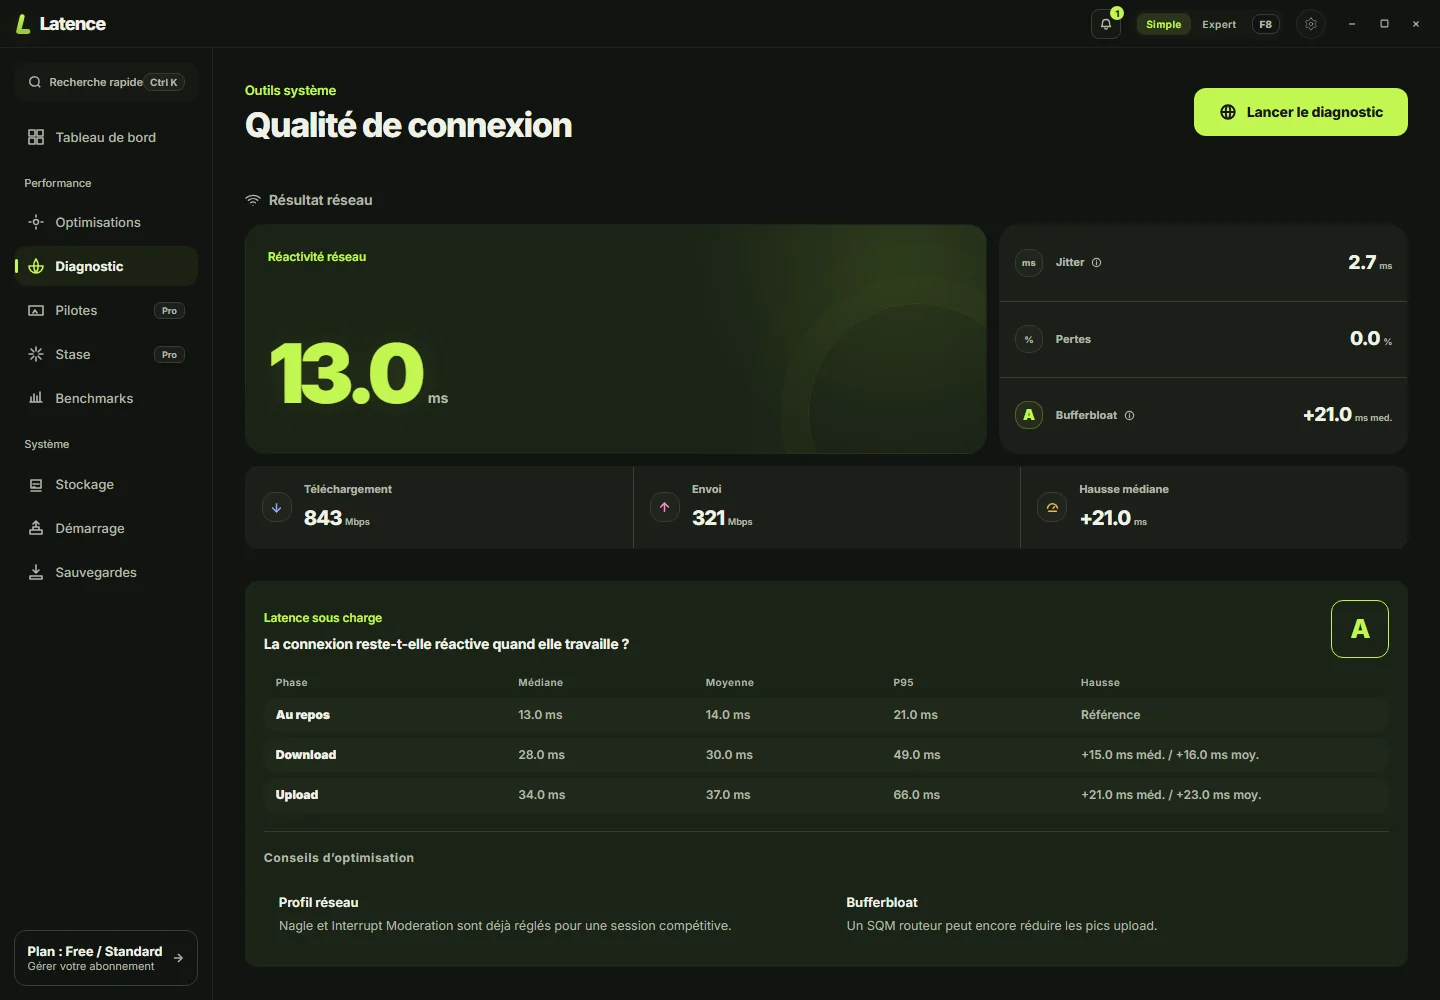Select Diagnostic in the sidebar
This screenshot has width=1440, height=1000.
pyautogui.click(x=106, y=266)
